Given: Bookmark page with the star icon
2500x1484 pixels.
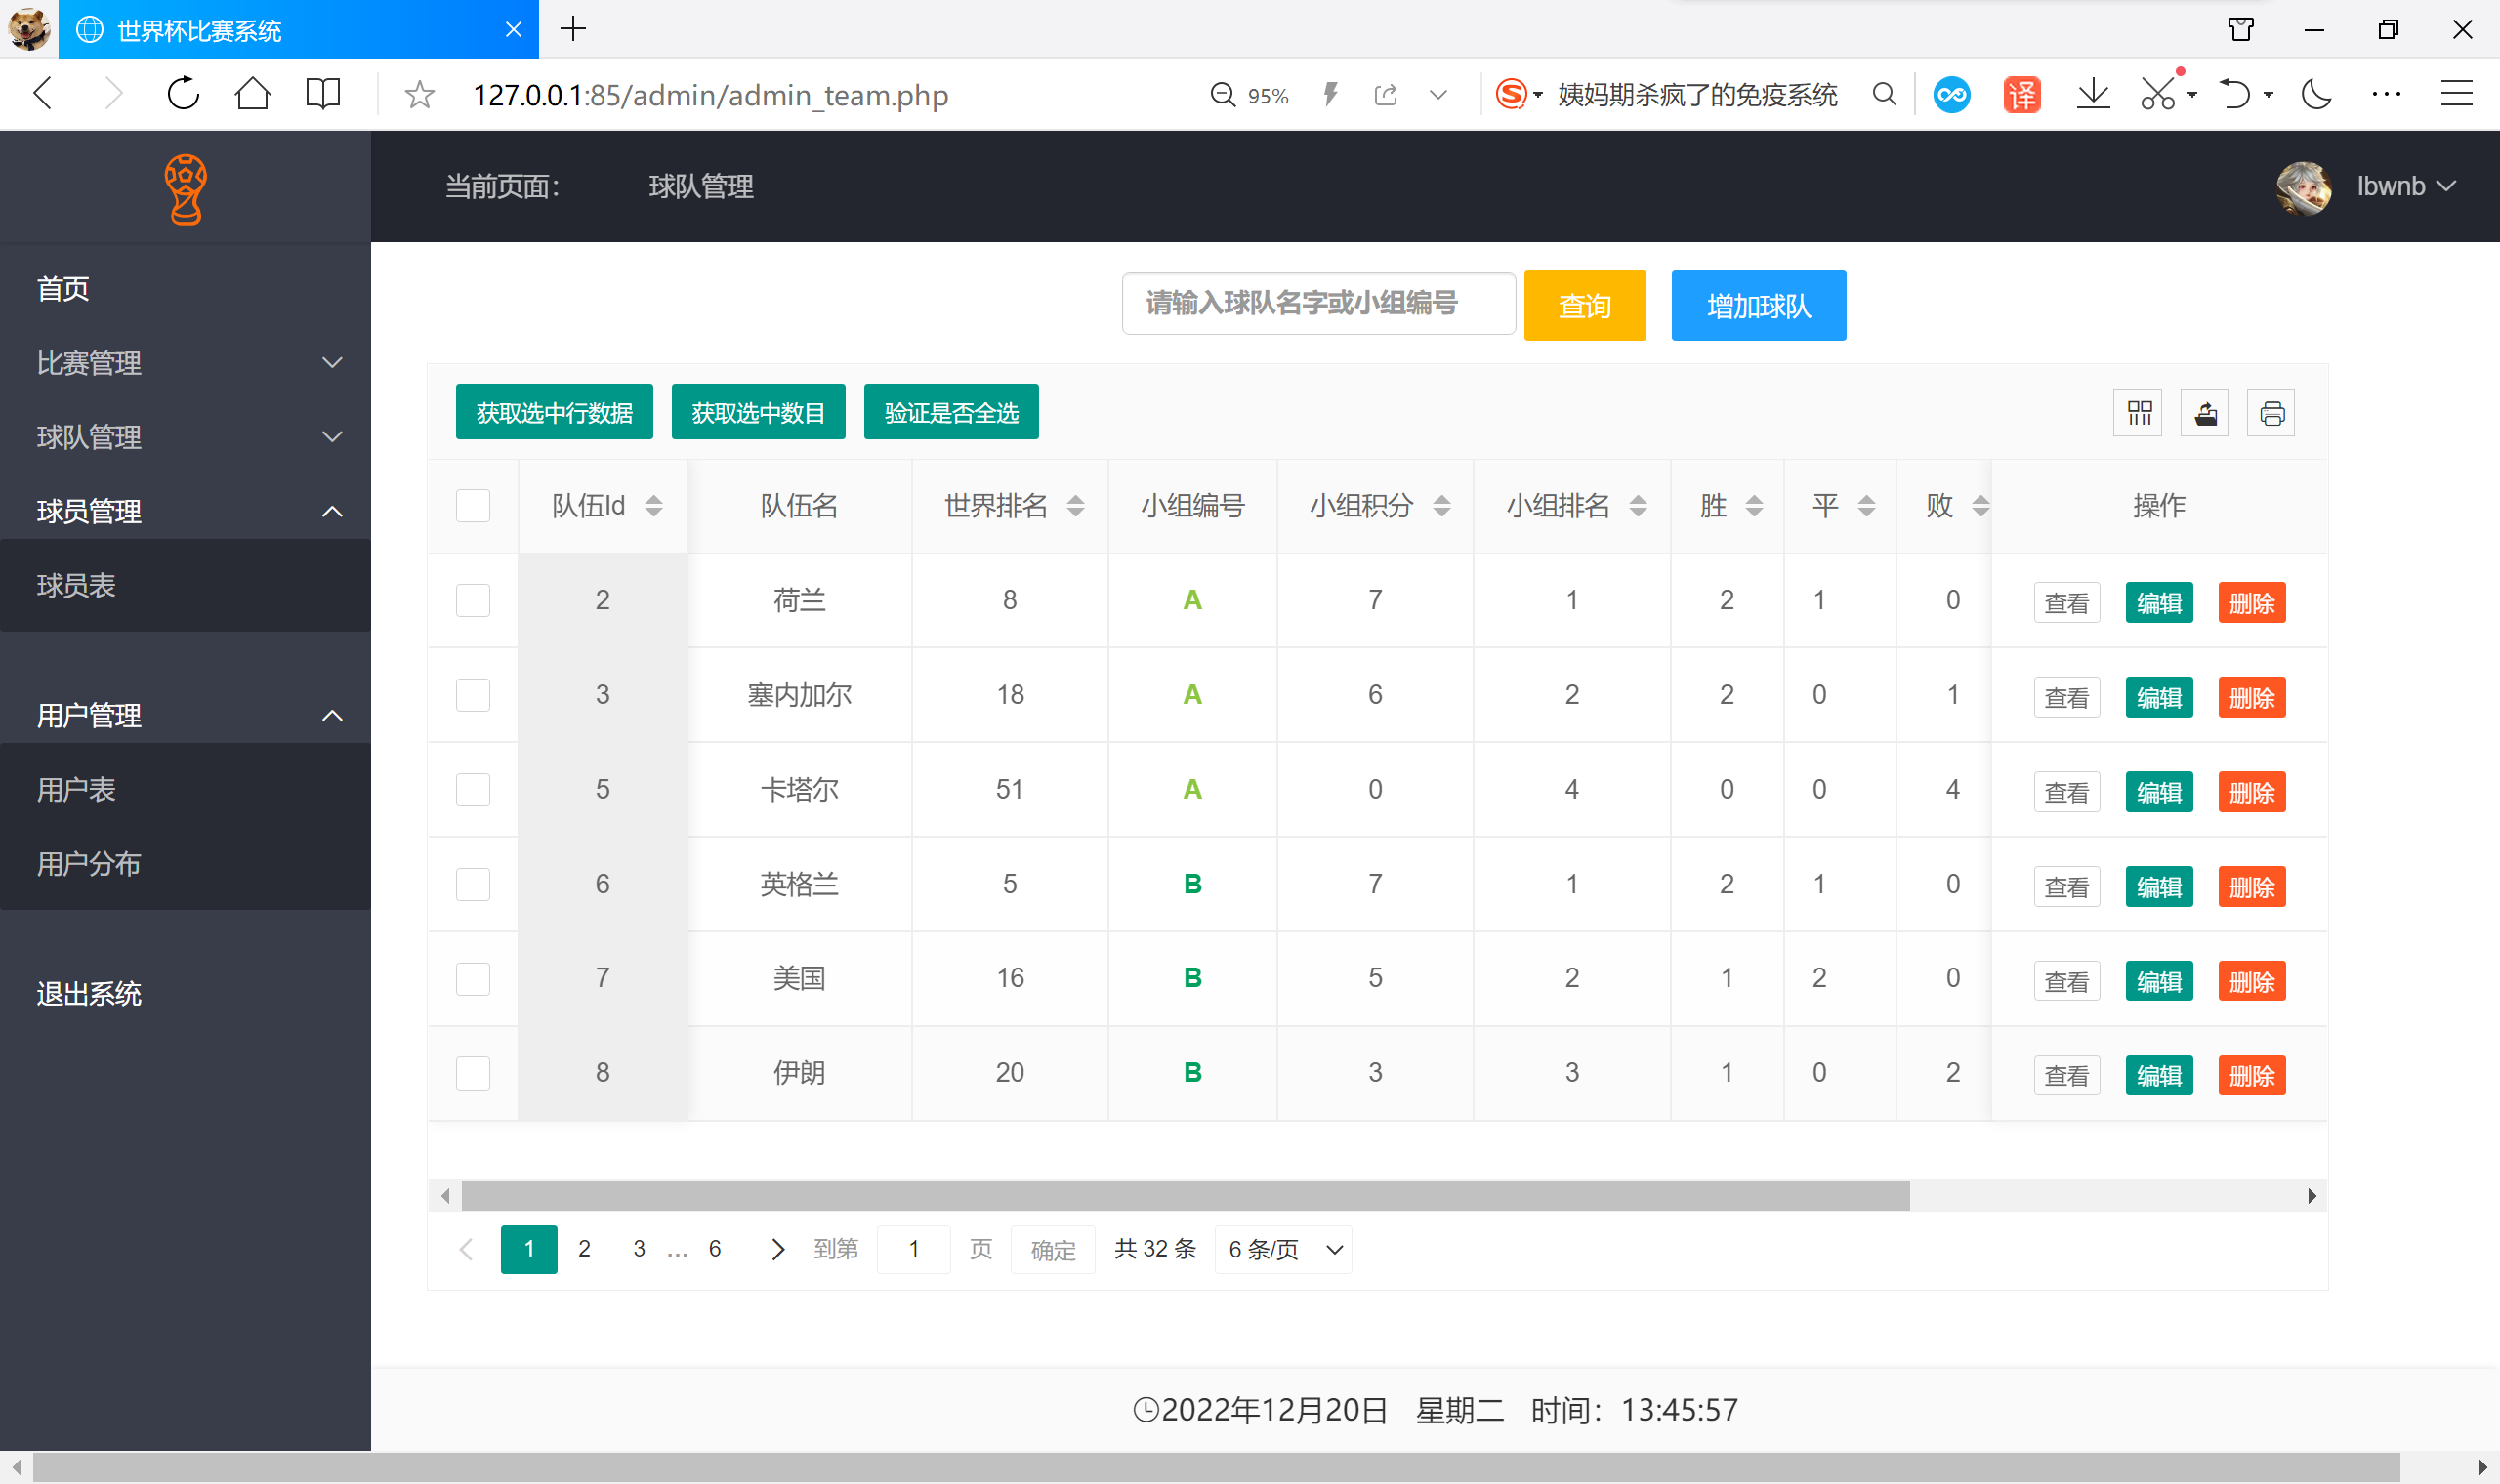Looking at the screenshot, I should tap(420, 96).
